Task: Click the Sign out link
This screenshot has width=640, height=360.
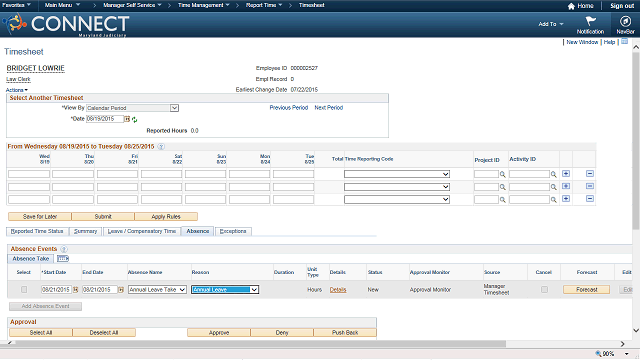Action: (622, 6)
